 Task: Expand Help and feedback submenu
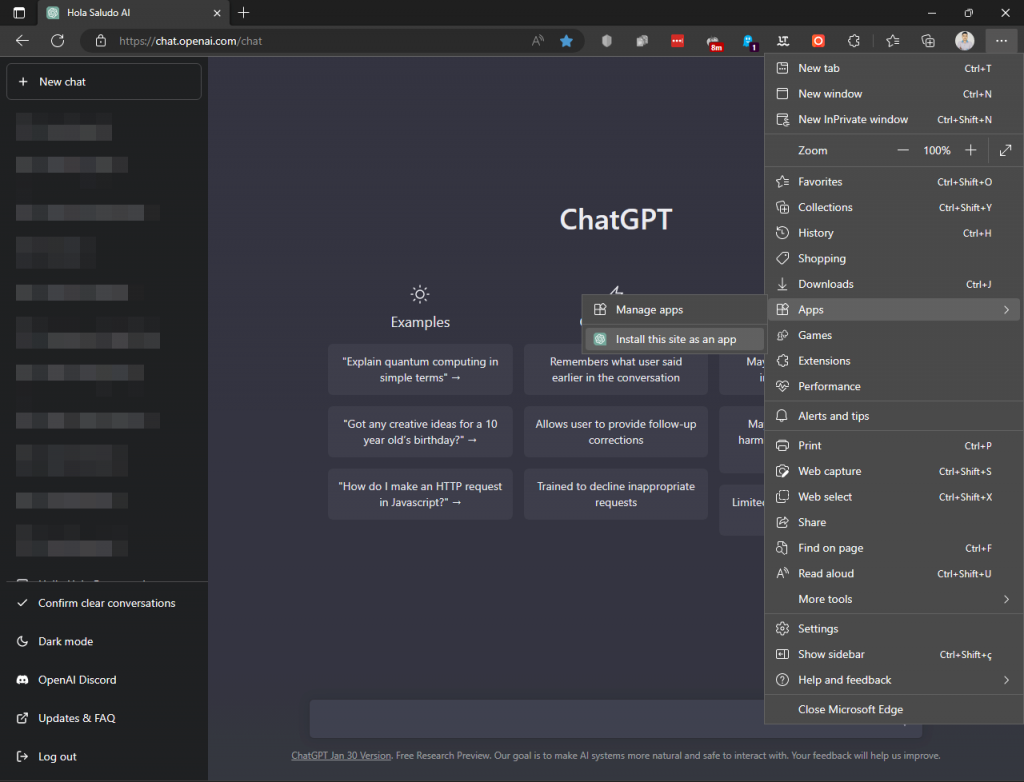click(893, 680)
